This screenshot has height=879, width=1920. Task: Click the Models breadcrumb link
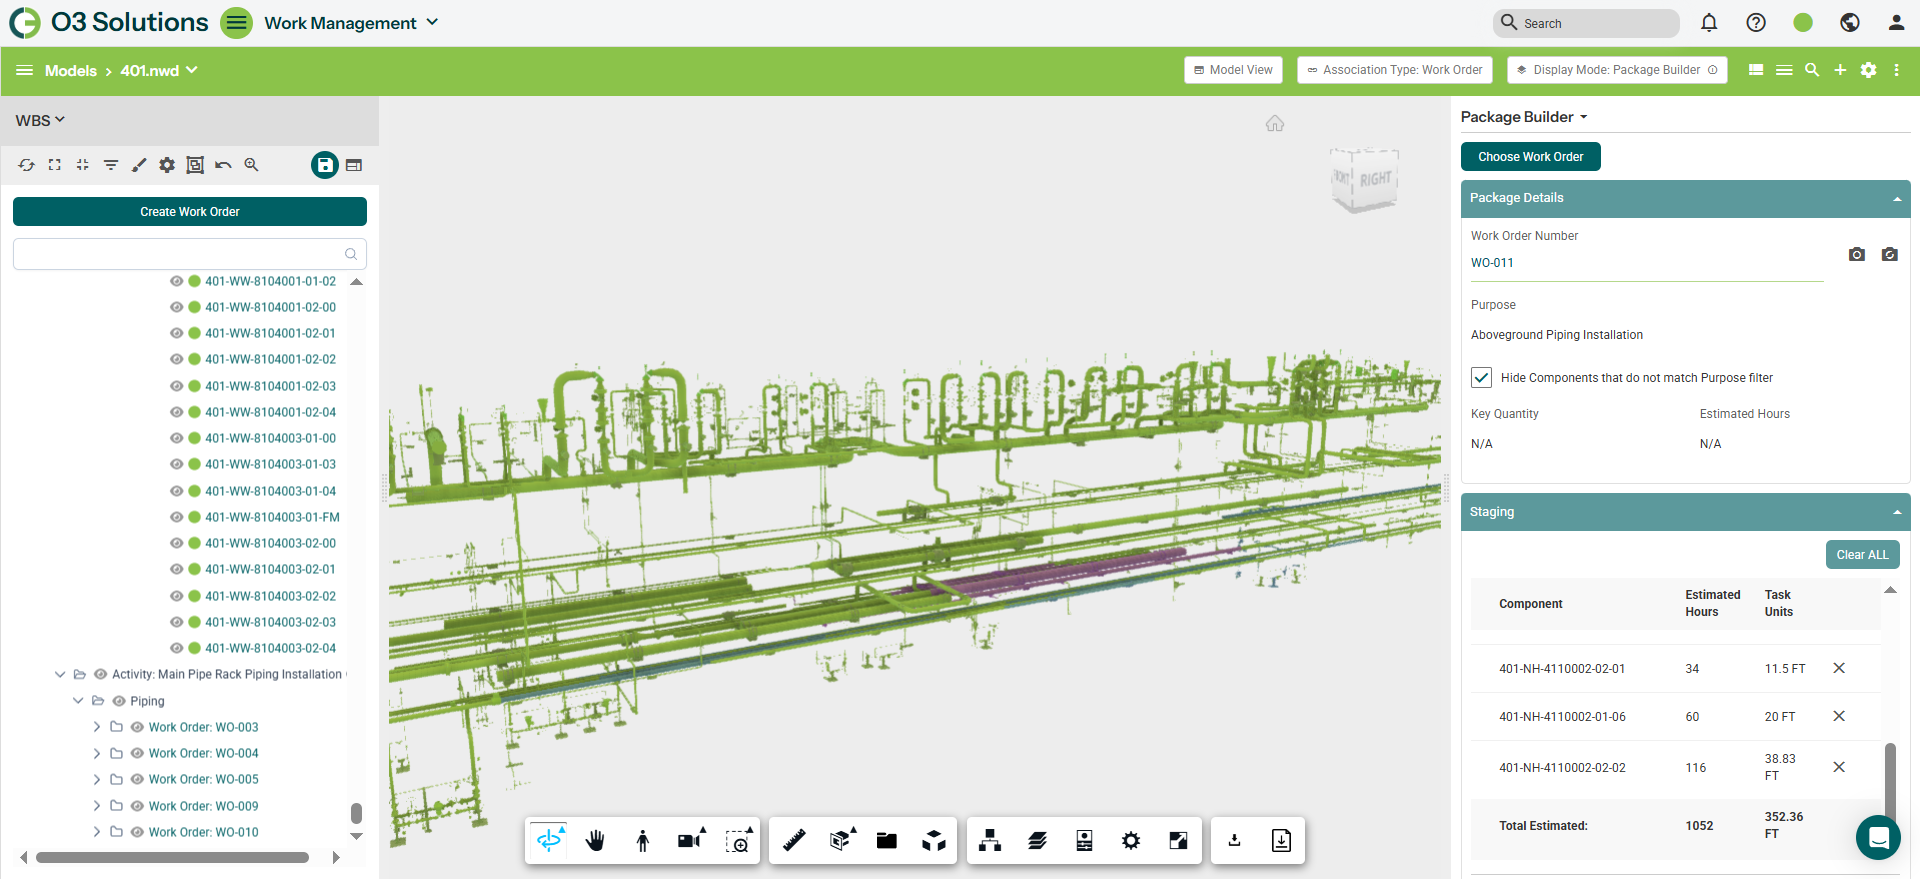71,71
